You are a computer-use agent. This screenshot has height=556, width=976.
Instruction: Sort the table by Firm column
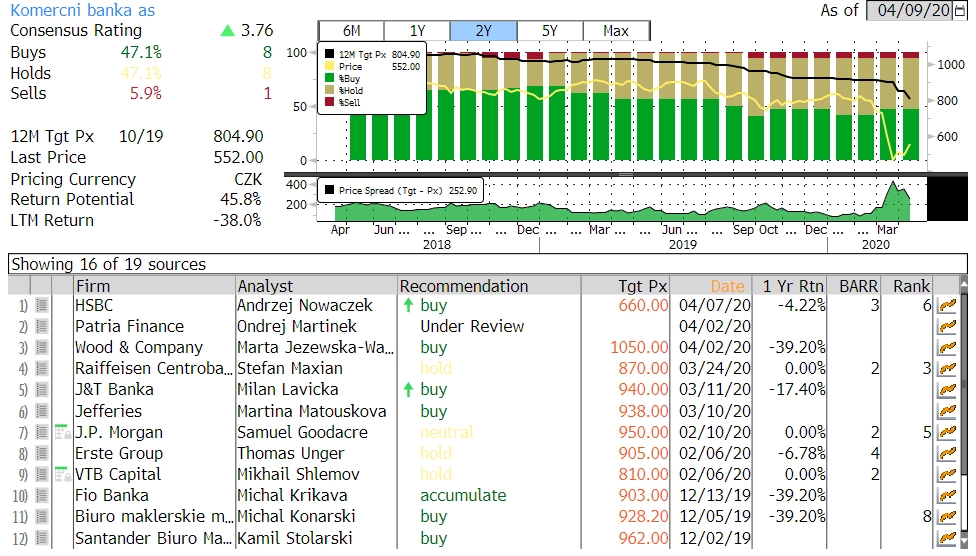click(154, 286)
